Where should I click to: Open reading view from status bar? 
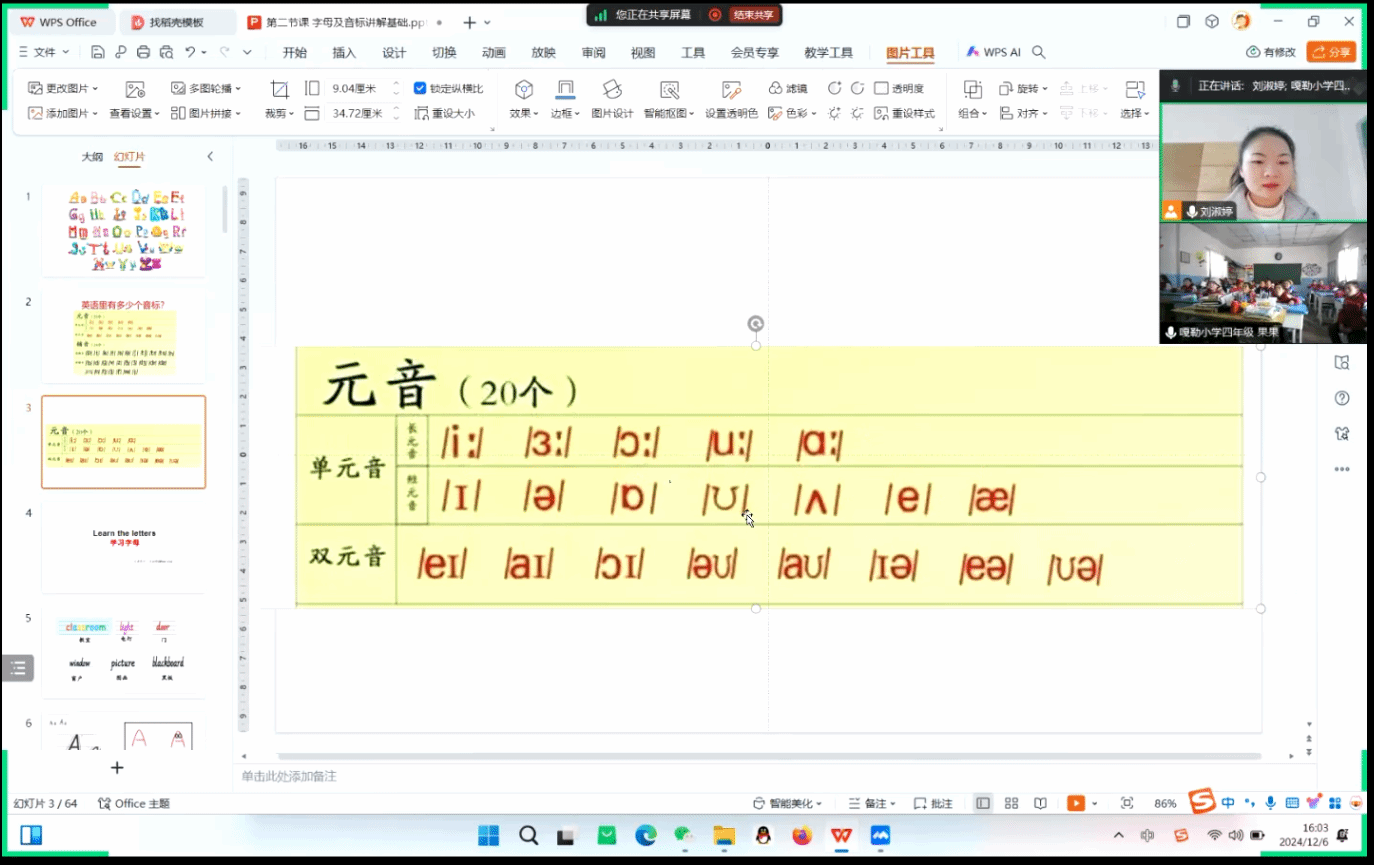[x=1040, y=803]
